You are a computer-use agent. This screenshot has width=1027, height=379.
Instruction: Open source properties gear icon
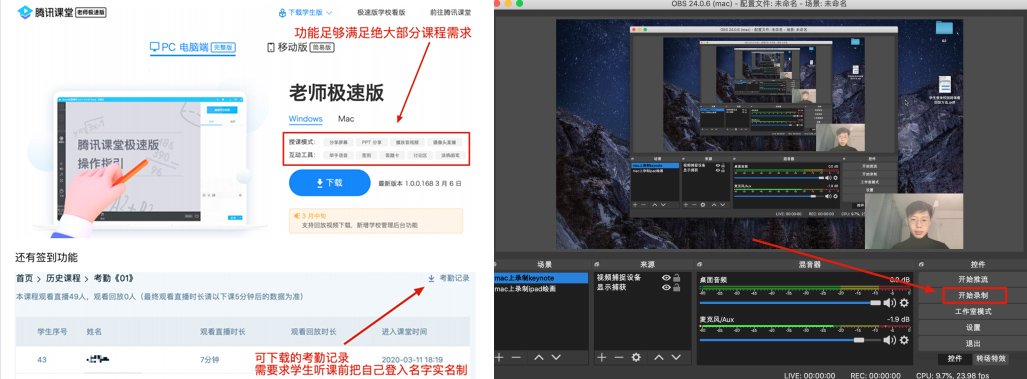(x=635, y=357)
